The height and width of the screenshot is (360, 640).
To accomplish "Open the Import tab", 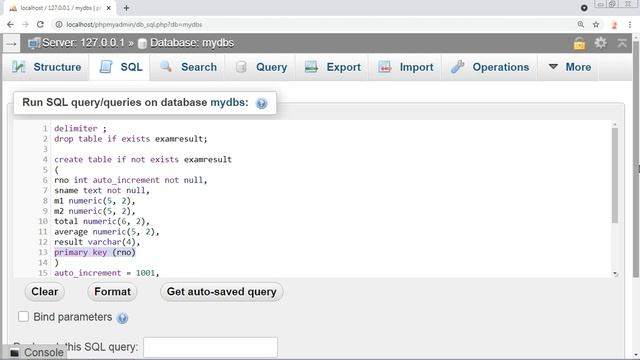I will click(x=406, y=67).
